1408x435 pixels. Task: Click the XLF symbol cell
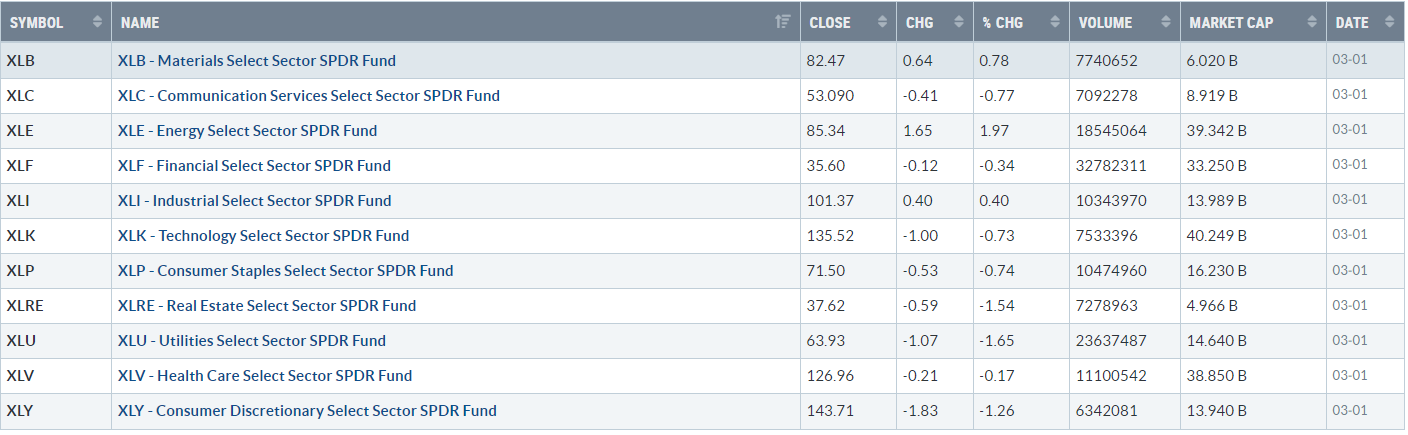[x=18, y=166]
